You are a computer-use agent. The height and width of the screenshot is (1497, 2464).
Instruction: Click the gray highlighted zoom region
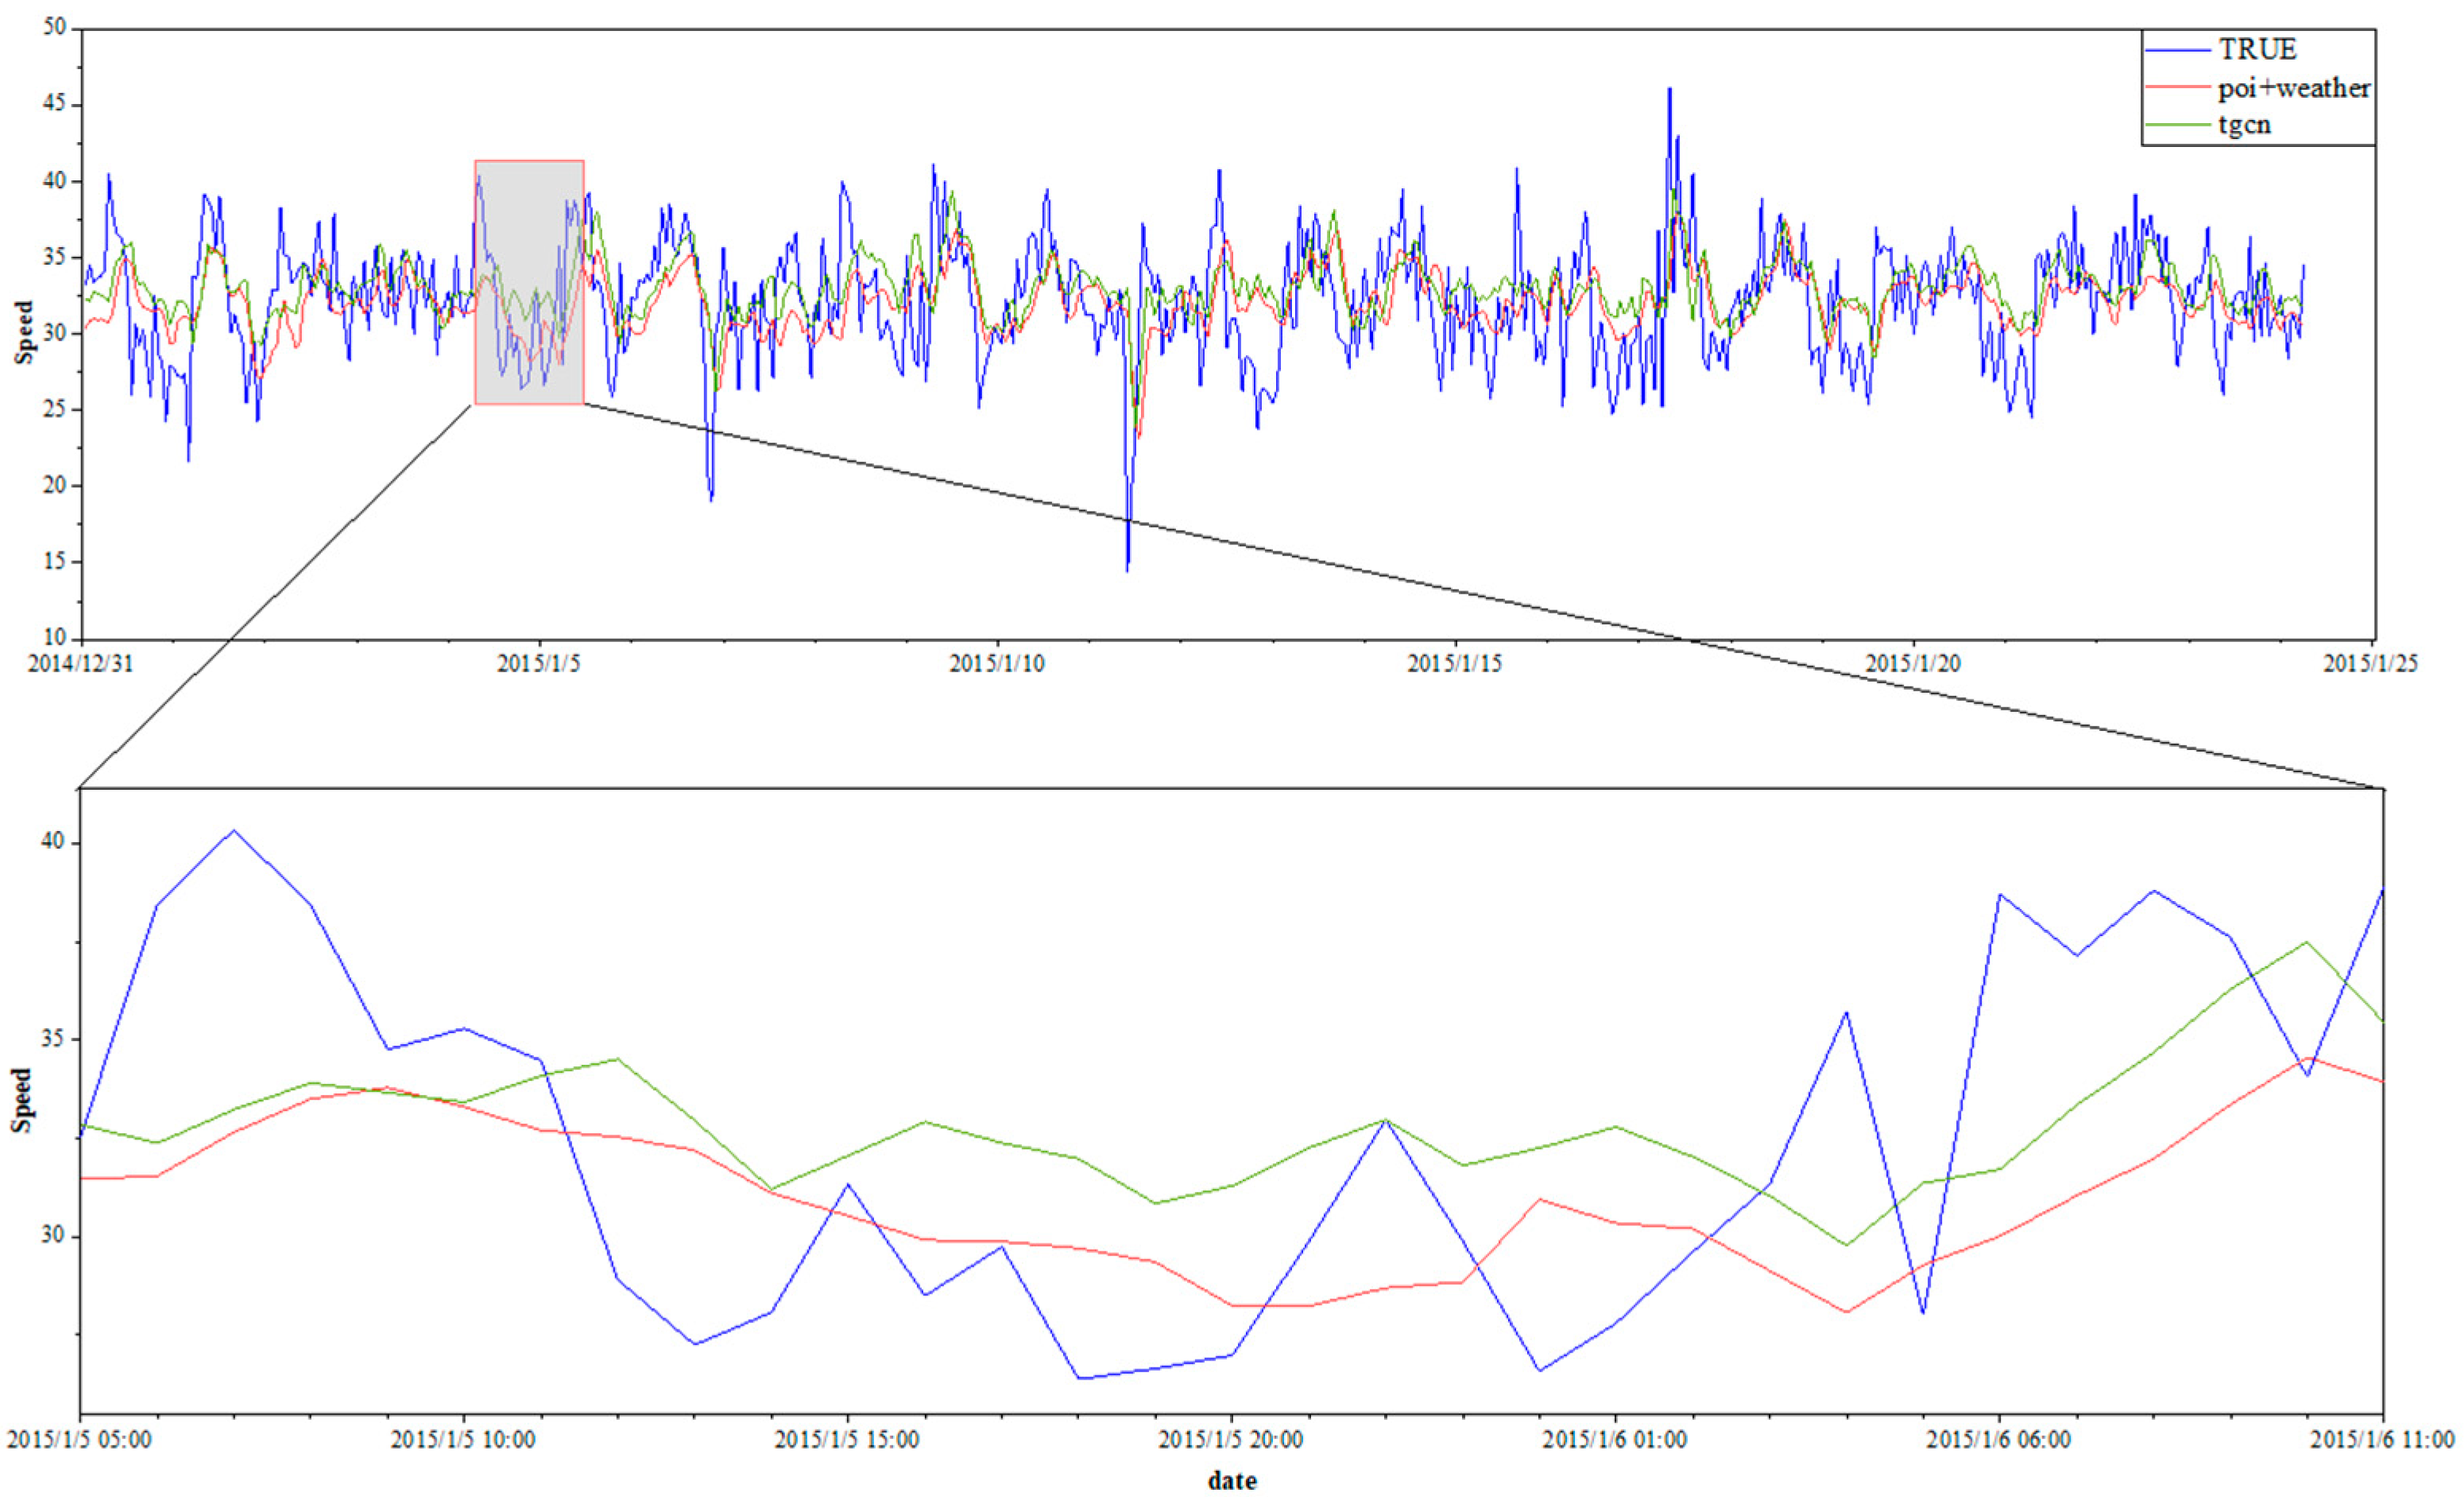click(x=529, y=282)
